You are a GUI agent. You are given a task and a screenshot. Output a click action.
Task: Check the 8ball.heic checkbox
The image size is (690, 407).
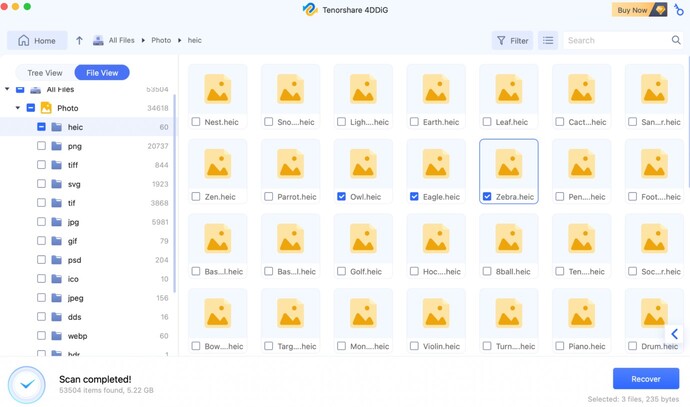487,271
